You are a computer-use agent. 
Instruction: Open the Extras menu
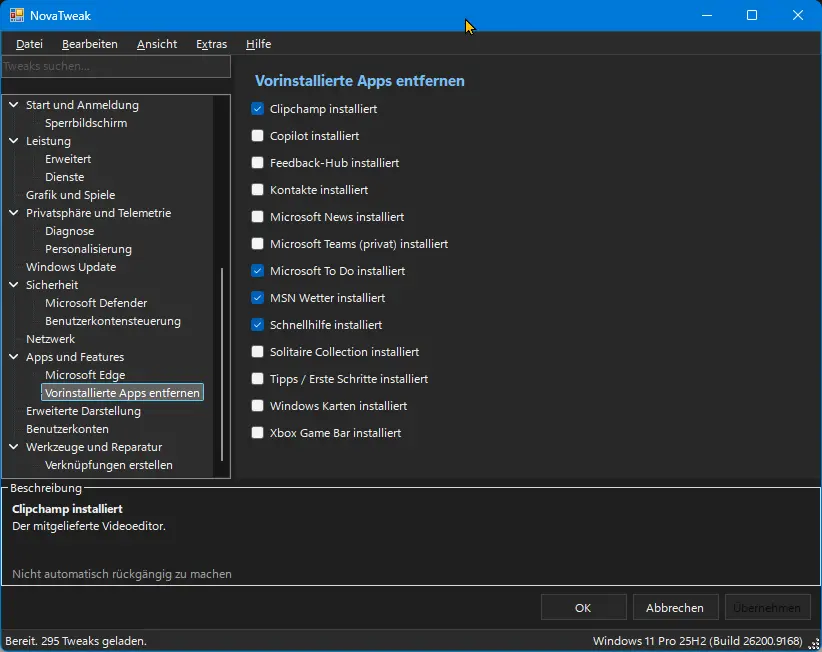click(211, 44)
